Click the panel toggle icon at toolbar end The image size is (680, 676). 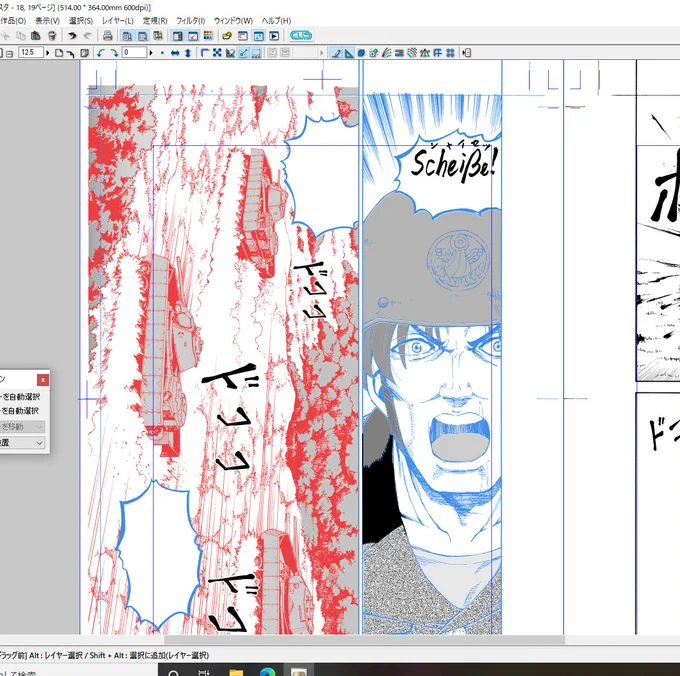[x=467, y=53]
